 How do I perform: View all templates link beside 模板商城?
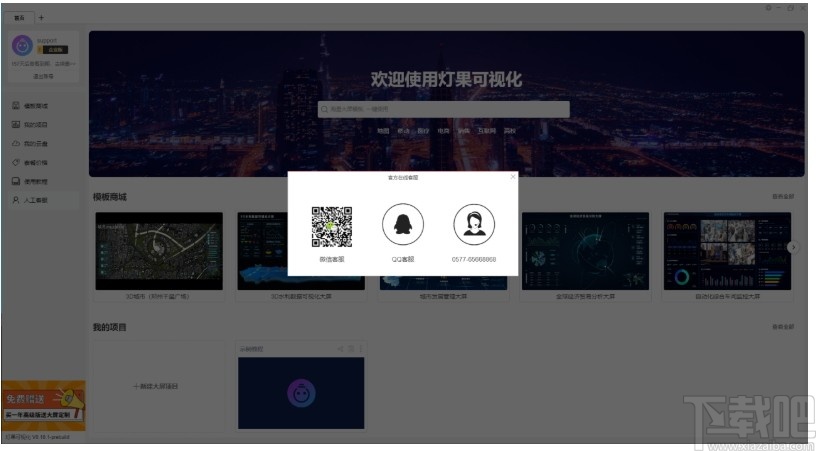pyautogui.click(x=783, y=197)
